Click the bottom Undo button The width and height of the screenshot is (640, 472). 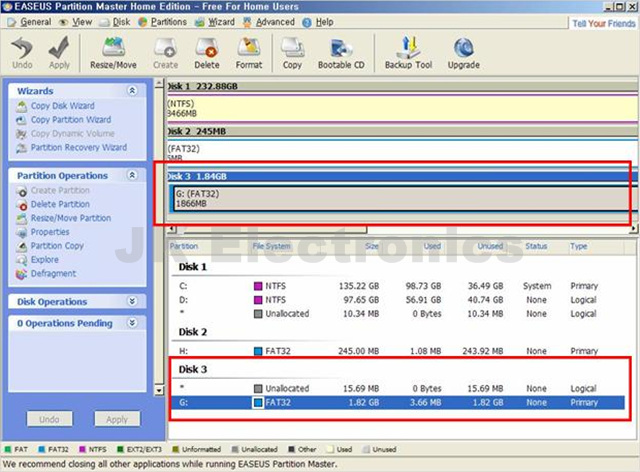49,419
